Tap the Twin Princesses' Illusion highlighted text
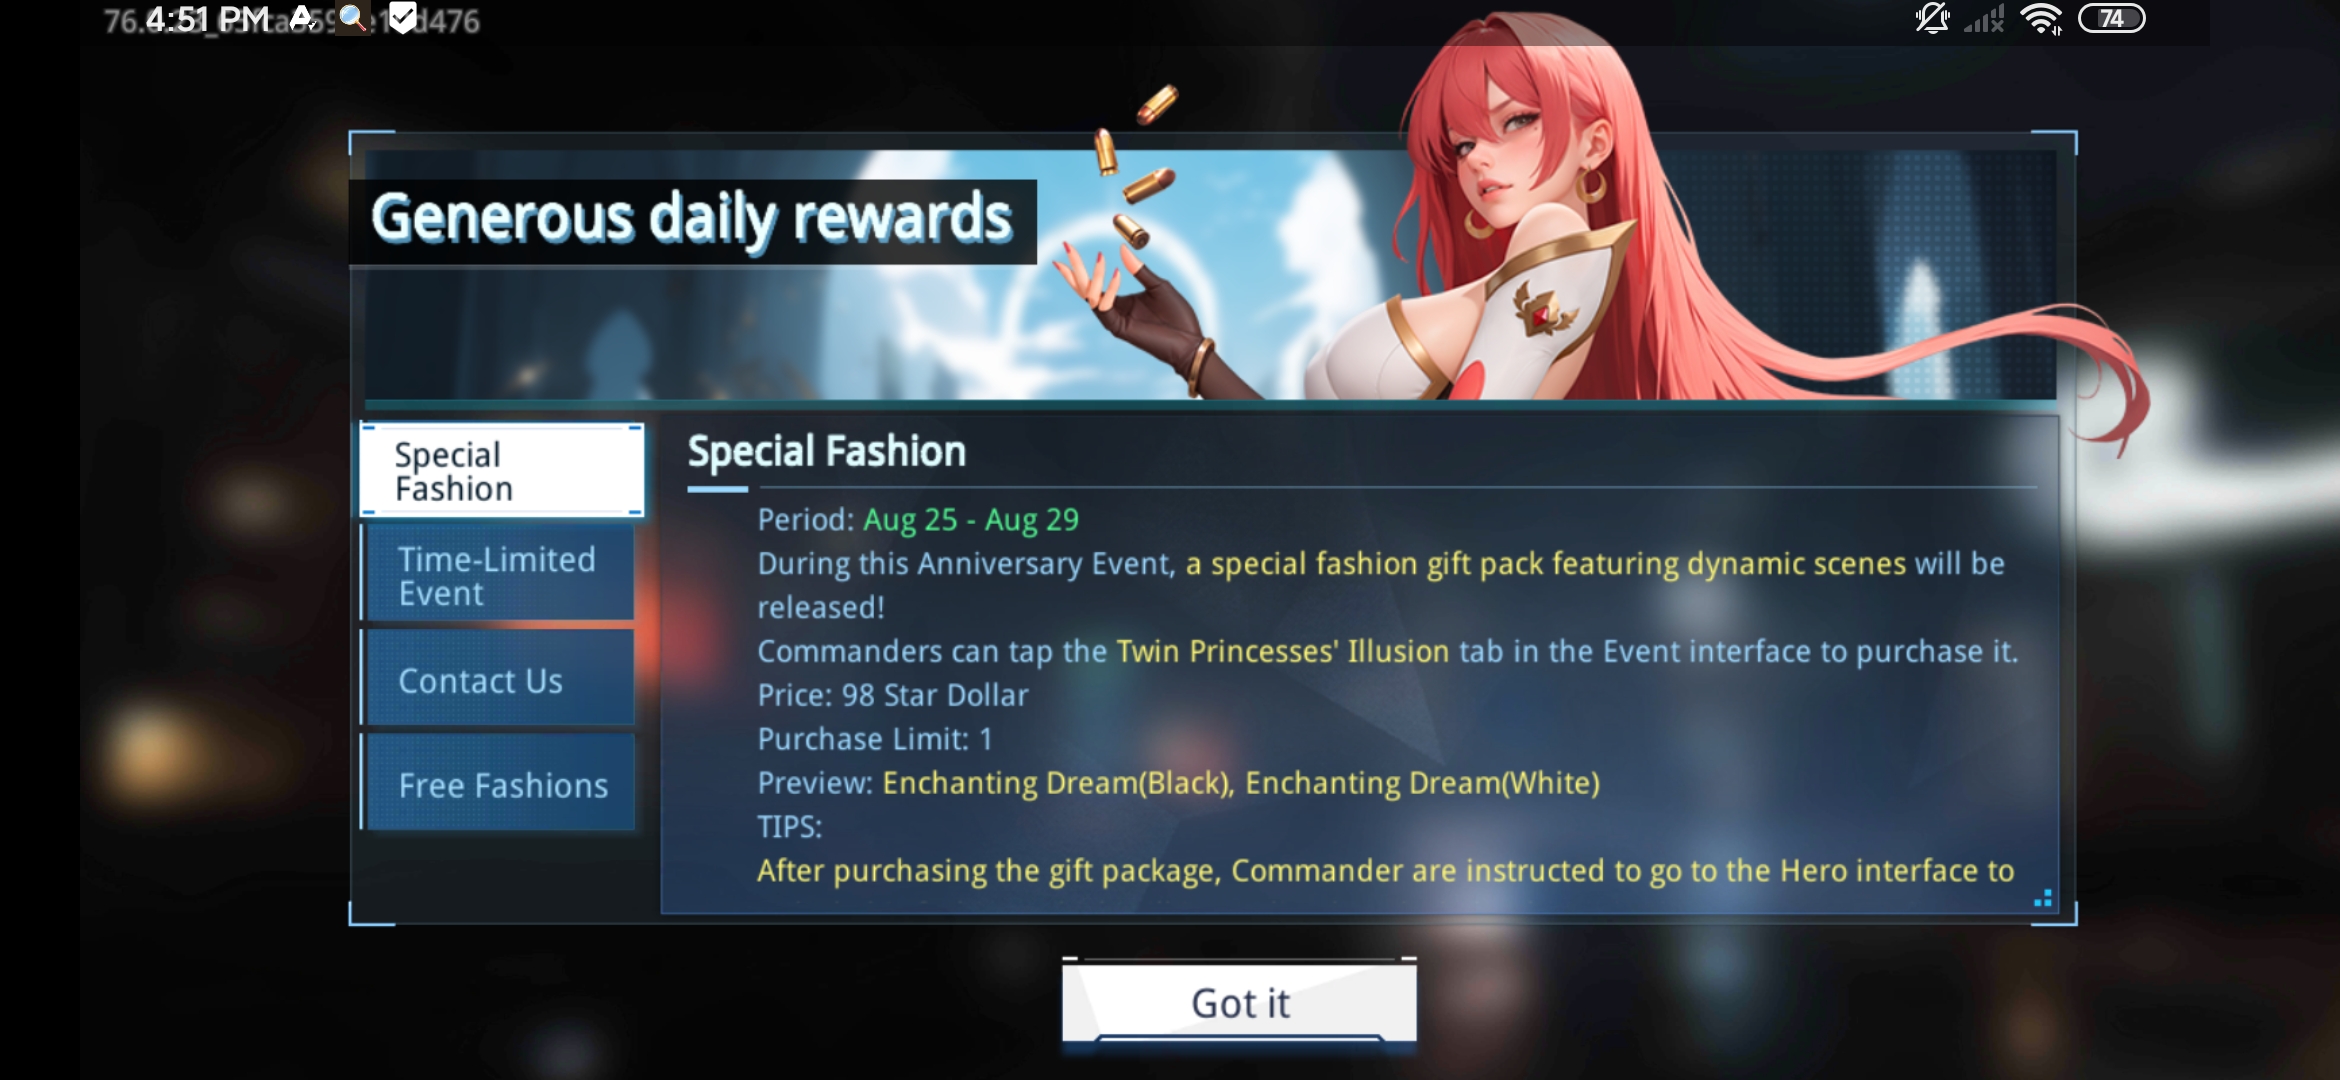 1282,652
